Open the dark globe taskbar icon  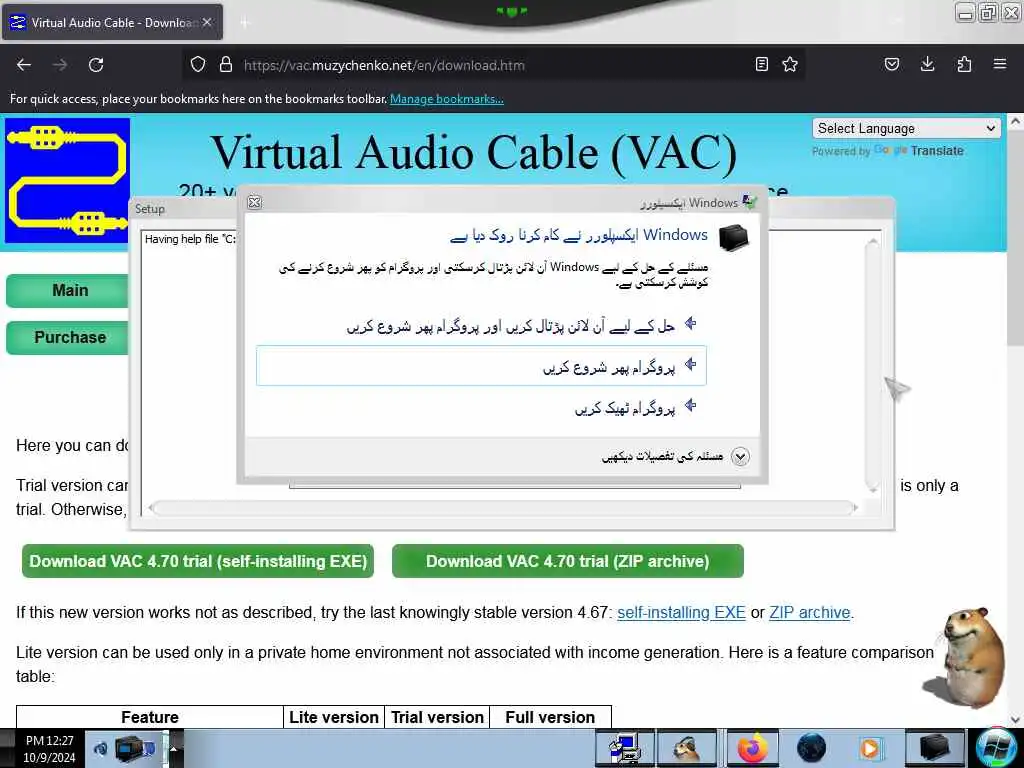click(x=812, y=748)
